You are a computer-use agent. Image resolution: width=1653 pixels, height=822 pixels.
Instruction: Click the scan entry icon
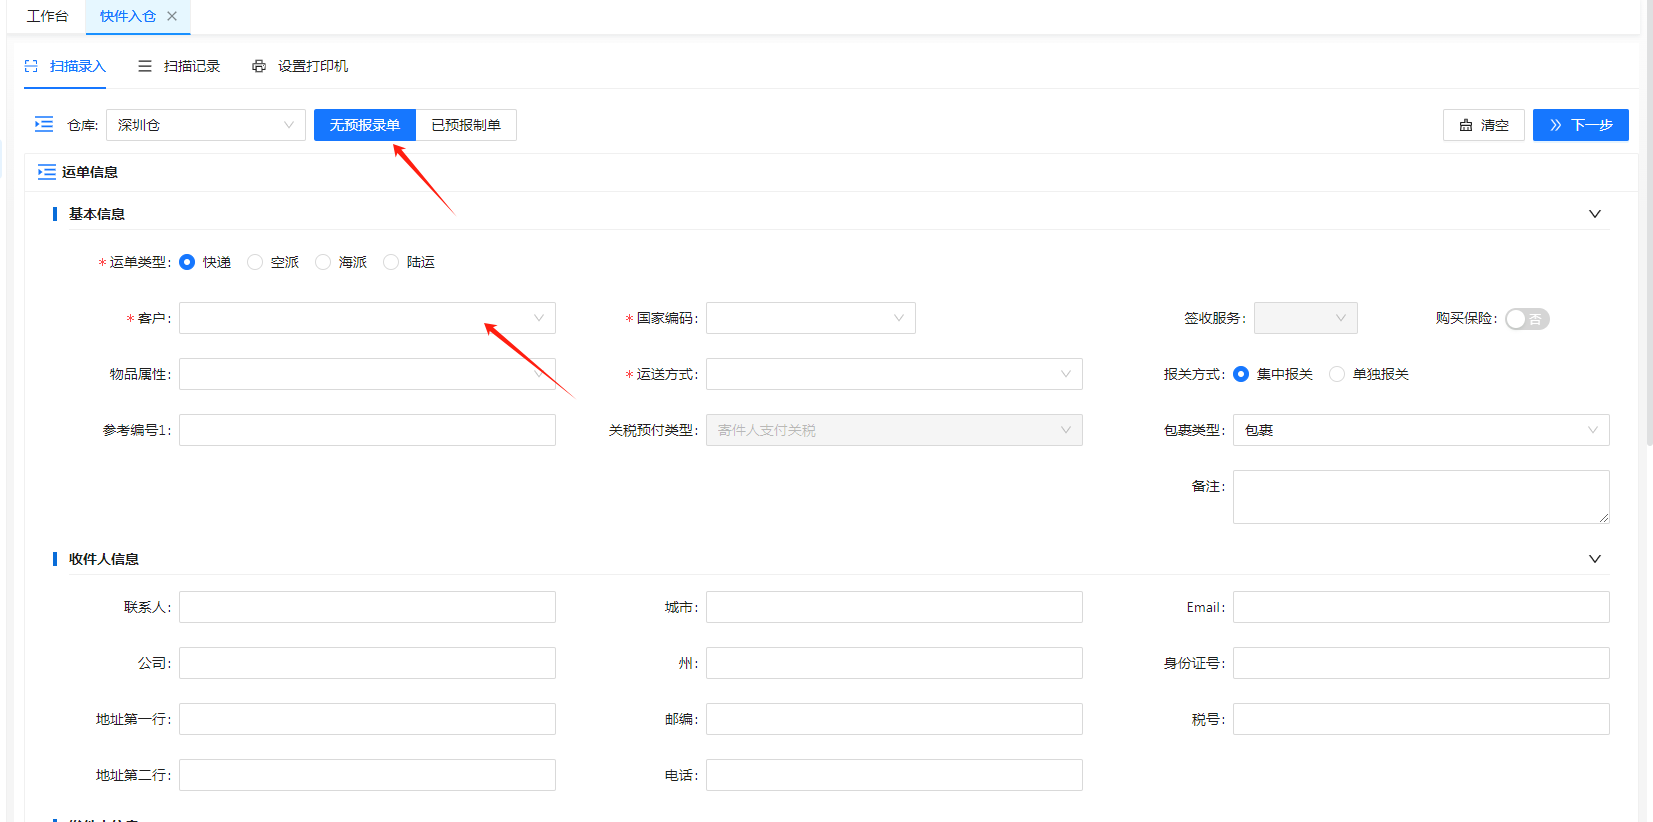(31, 66)
